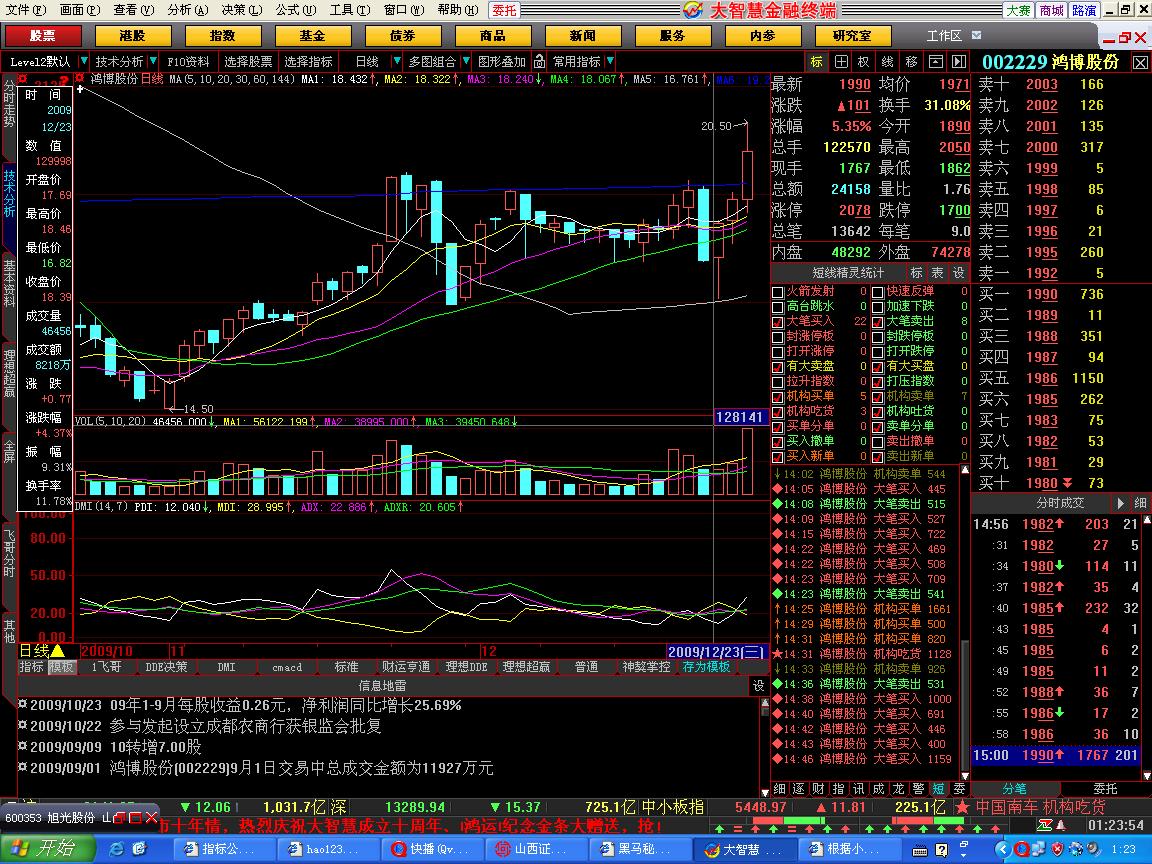Click the 委托 entrust button in menu bar

pyautogui.click(x=504, y=10)
